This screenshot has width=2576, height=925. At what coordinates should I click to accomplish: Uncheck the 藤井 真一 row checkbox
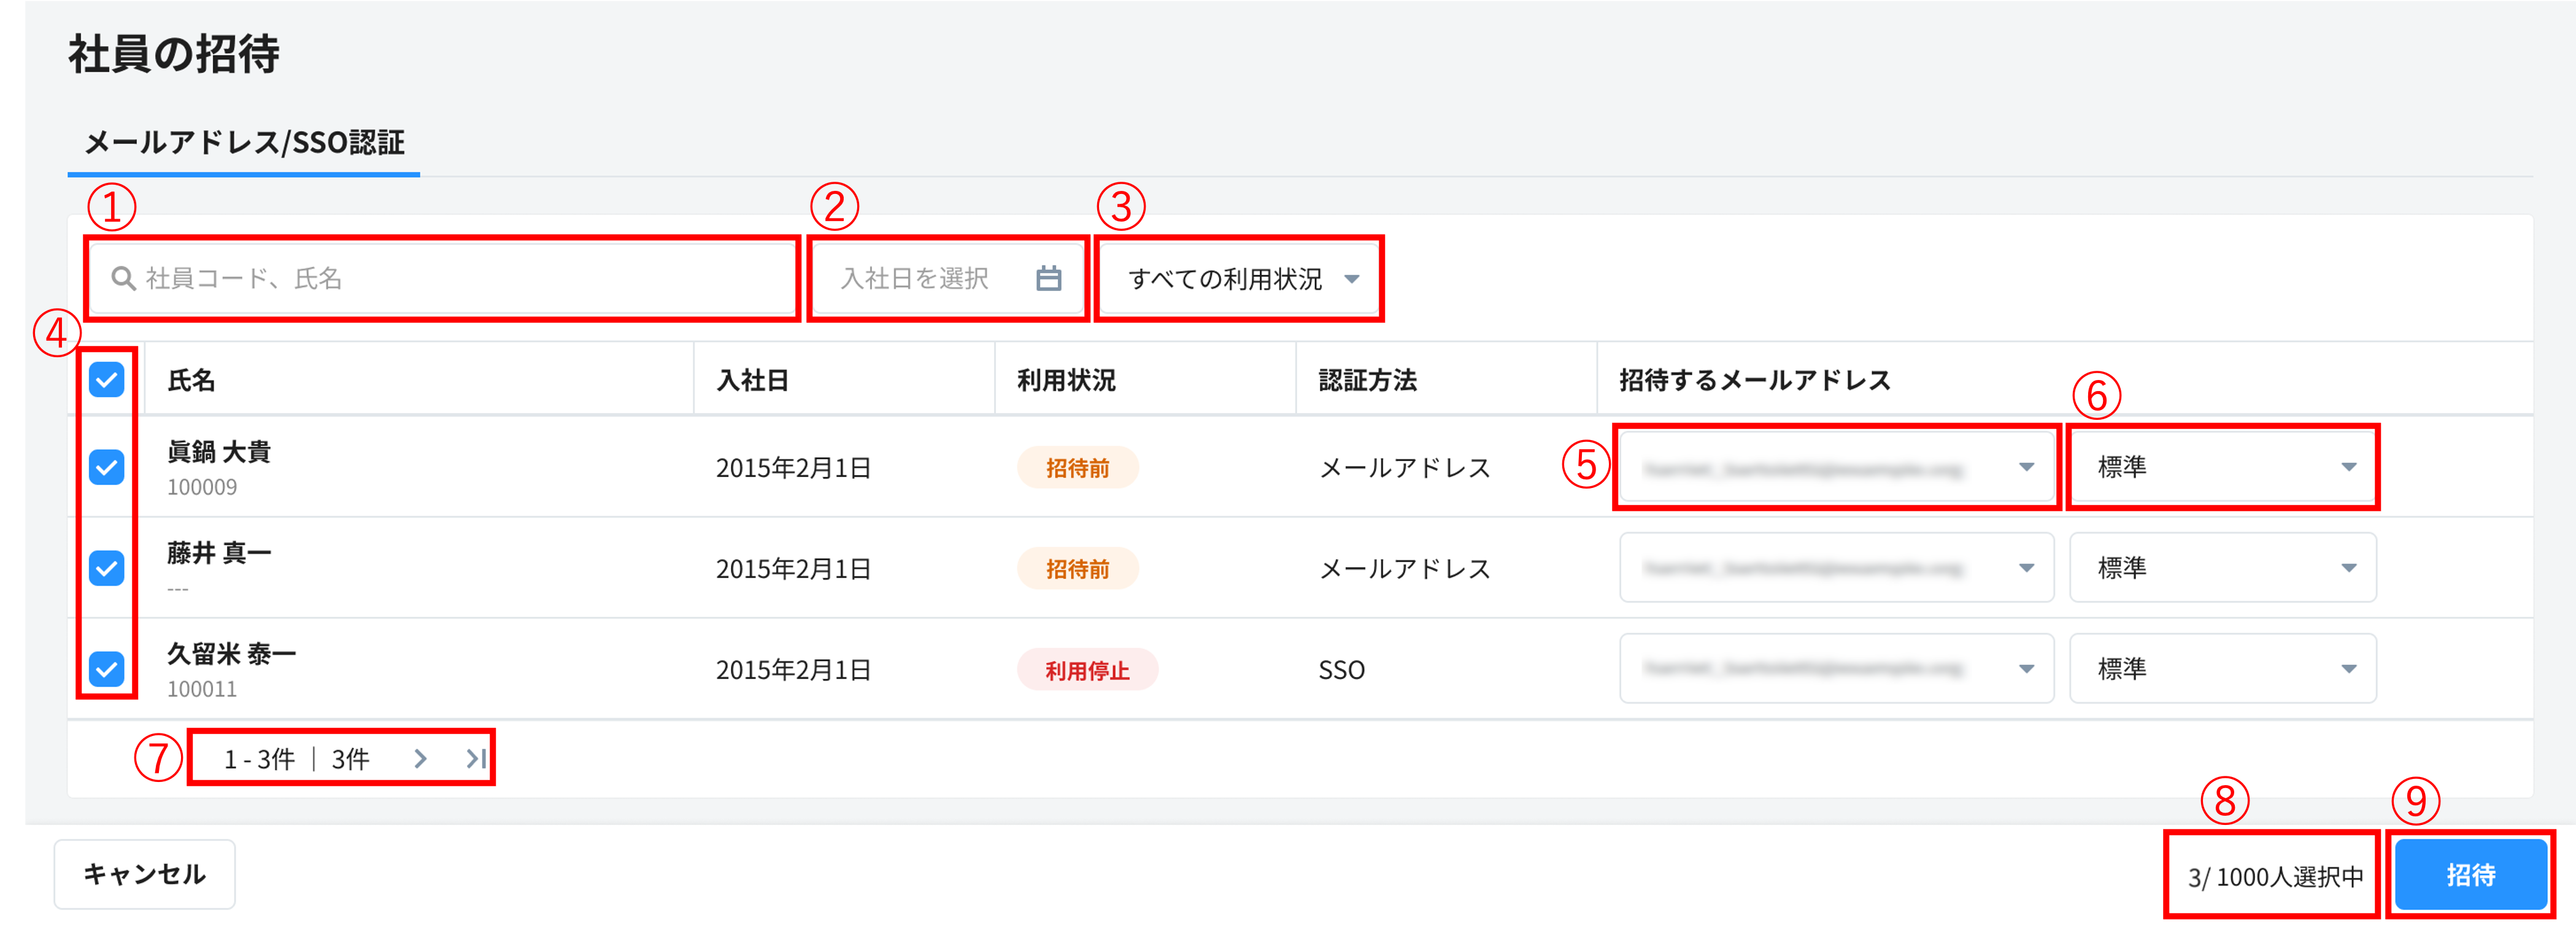[x=106, y=568]
